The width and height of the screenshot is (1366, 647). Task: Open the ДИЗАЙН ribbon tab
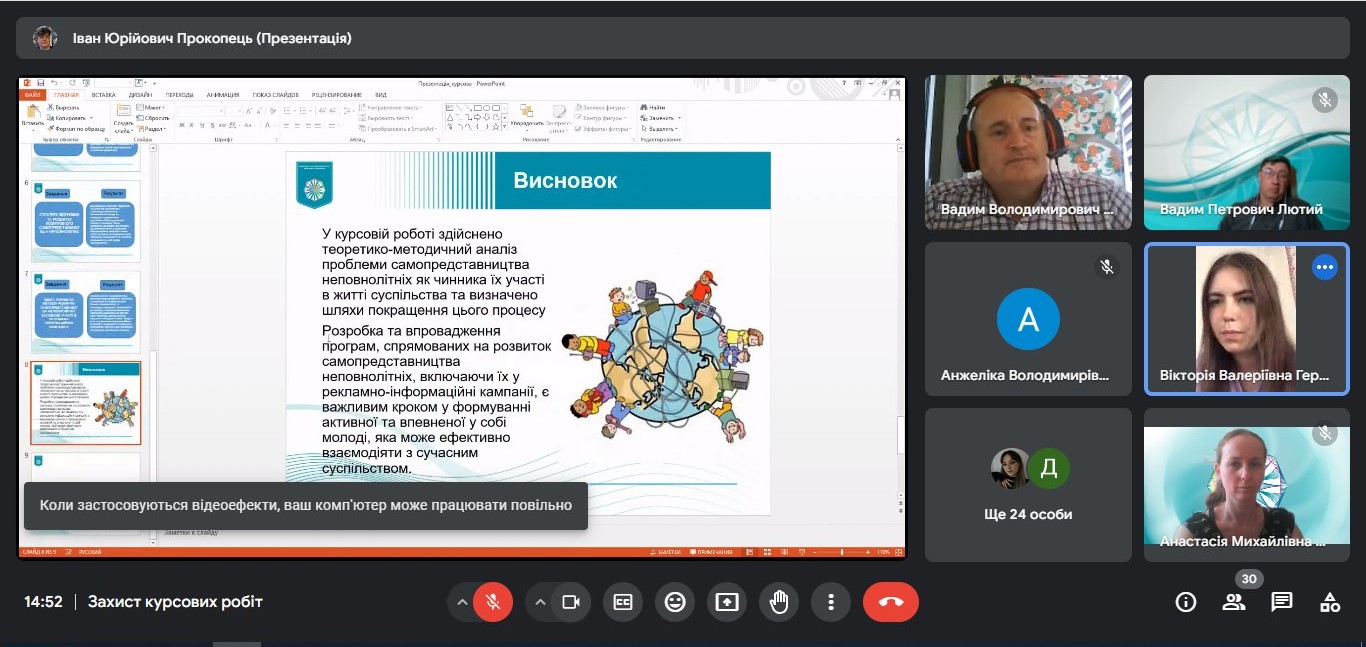140,95
